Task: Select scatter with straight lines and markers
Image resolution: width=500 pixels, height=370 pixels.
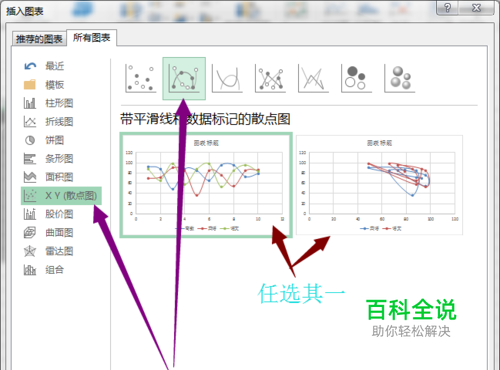Action: [270, 79]
